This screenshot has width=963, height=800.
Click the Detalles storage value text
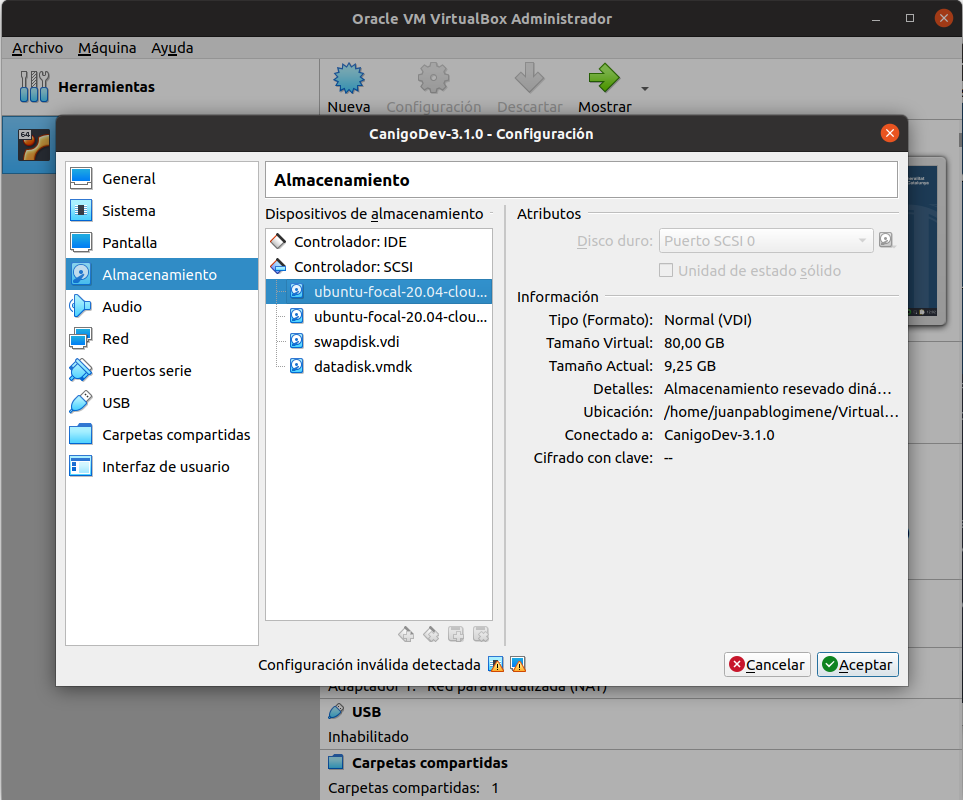pos(777,389)
